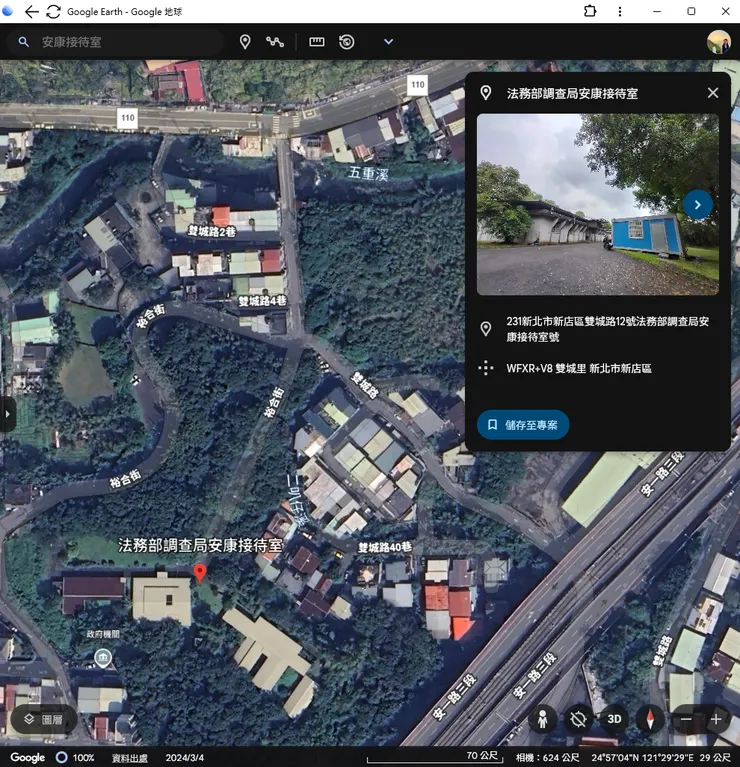The height and width of the screenshot is (767, 740).
Task: Toggle the rotate/tilt reset icon
Action: tap(578, 719)
